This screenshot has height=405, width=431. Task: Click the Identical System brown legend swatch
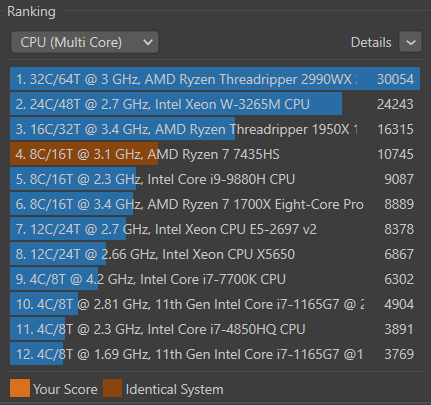coord(112,388)
